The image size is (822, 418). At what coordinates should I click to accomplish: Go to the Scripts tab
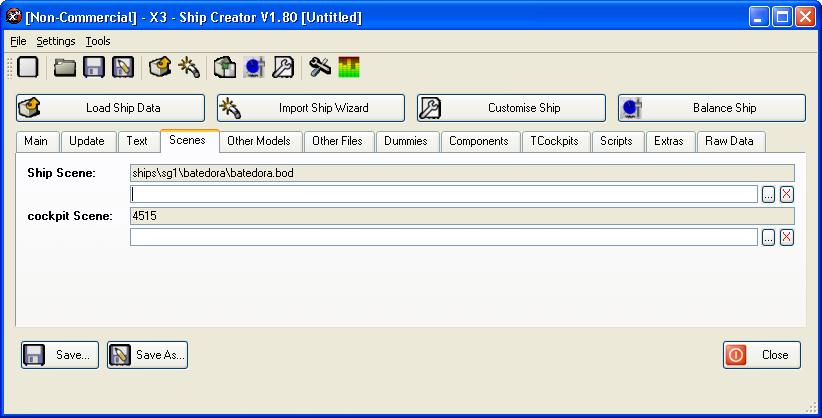[x=616, y=141]
